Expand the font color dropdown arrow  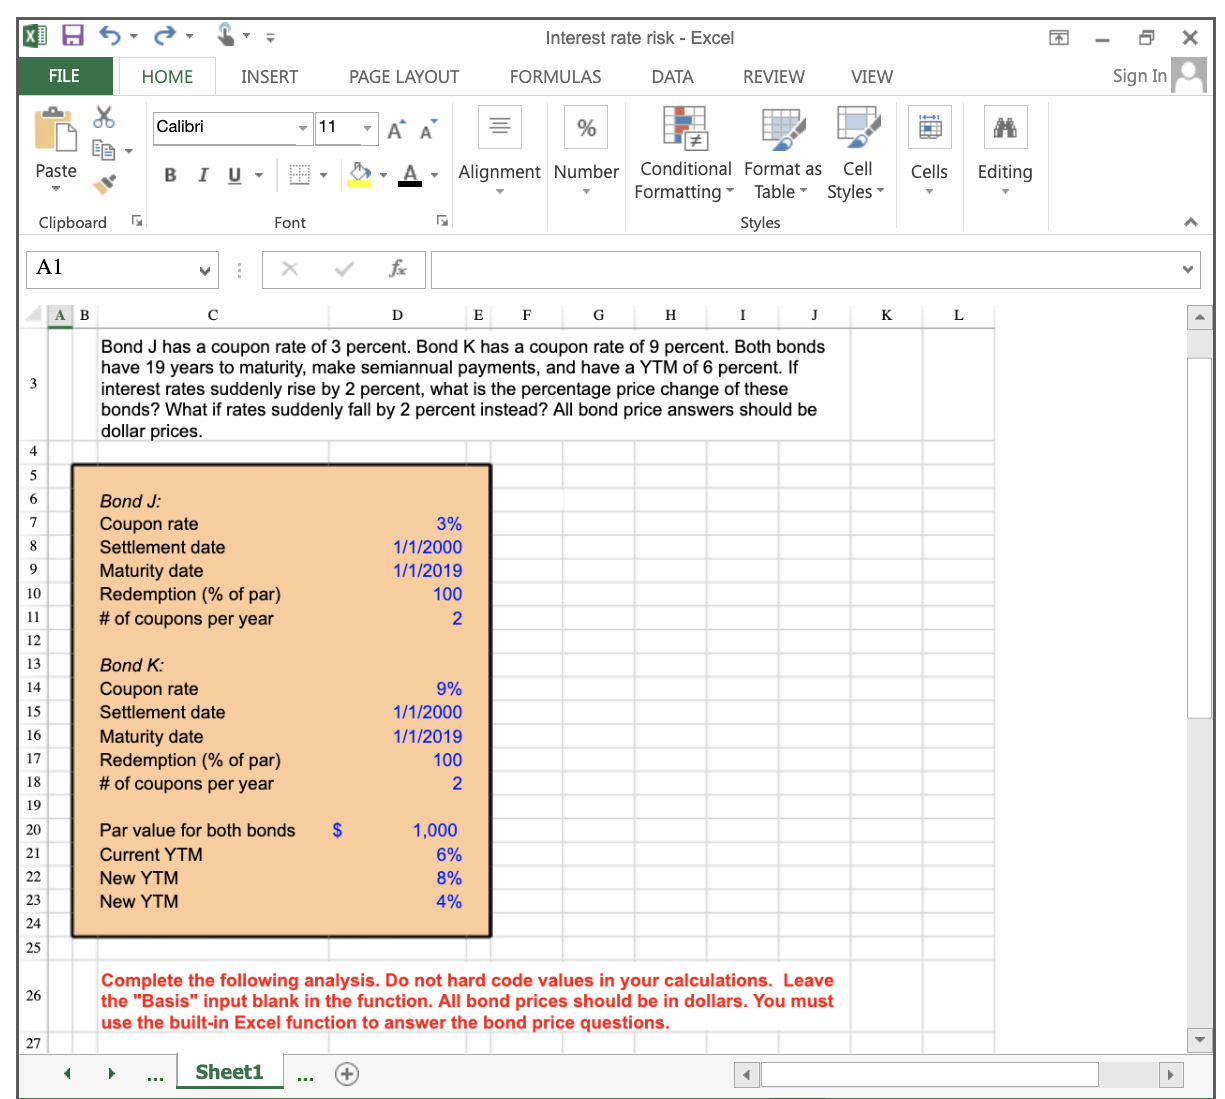434,176
